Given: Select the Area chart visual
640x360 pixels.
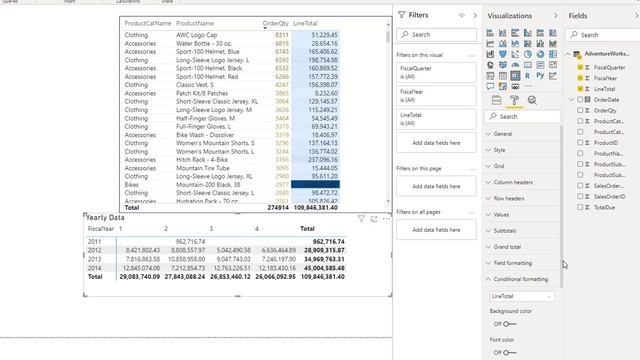Looking at the screenshot, I should tap(502, 43).
